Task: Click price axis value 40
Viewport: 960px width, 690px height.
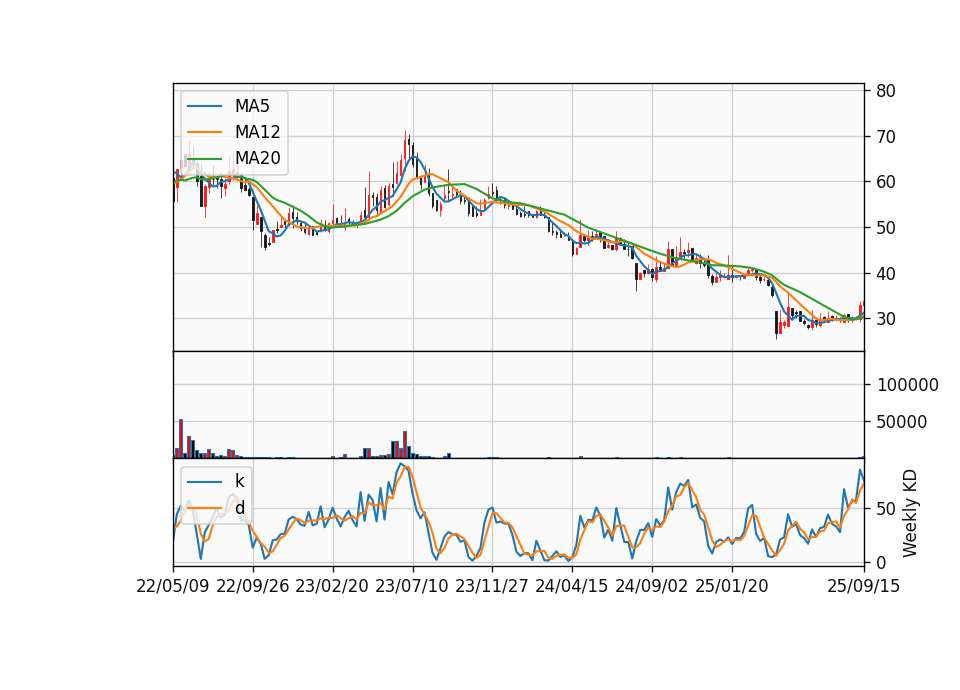Action: (886, 274)
